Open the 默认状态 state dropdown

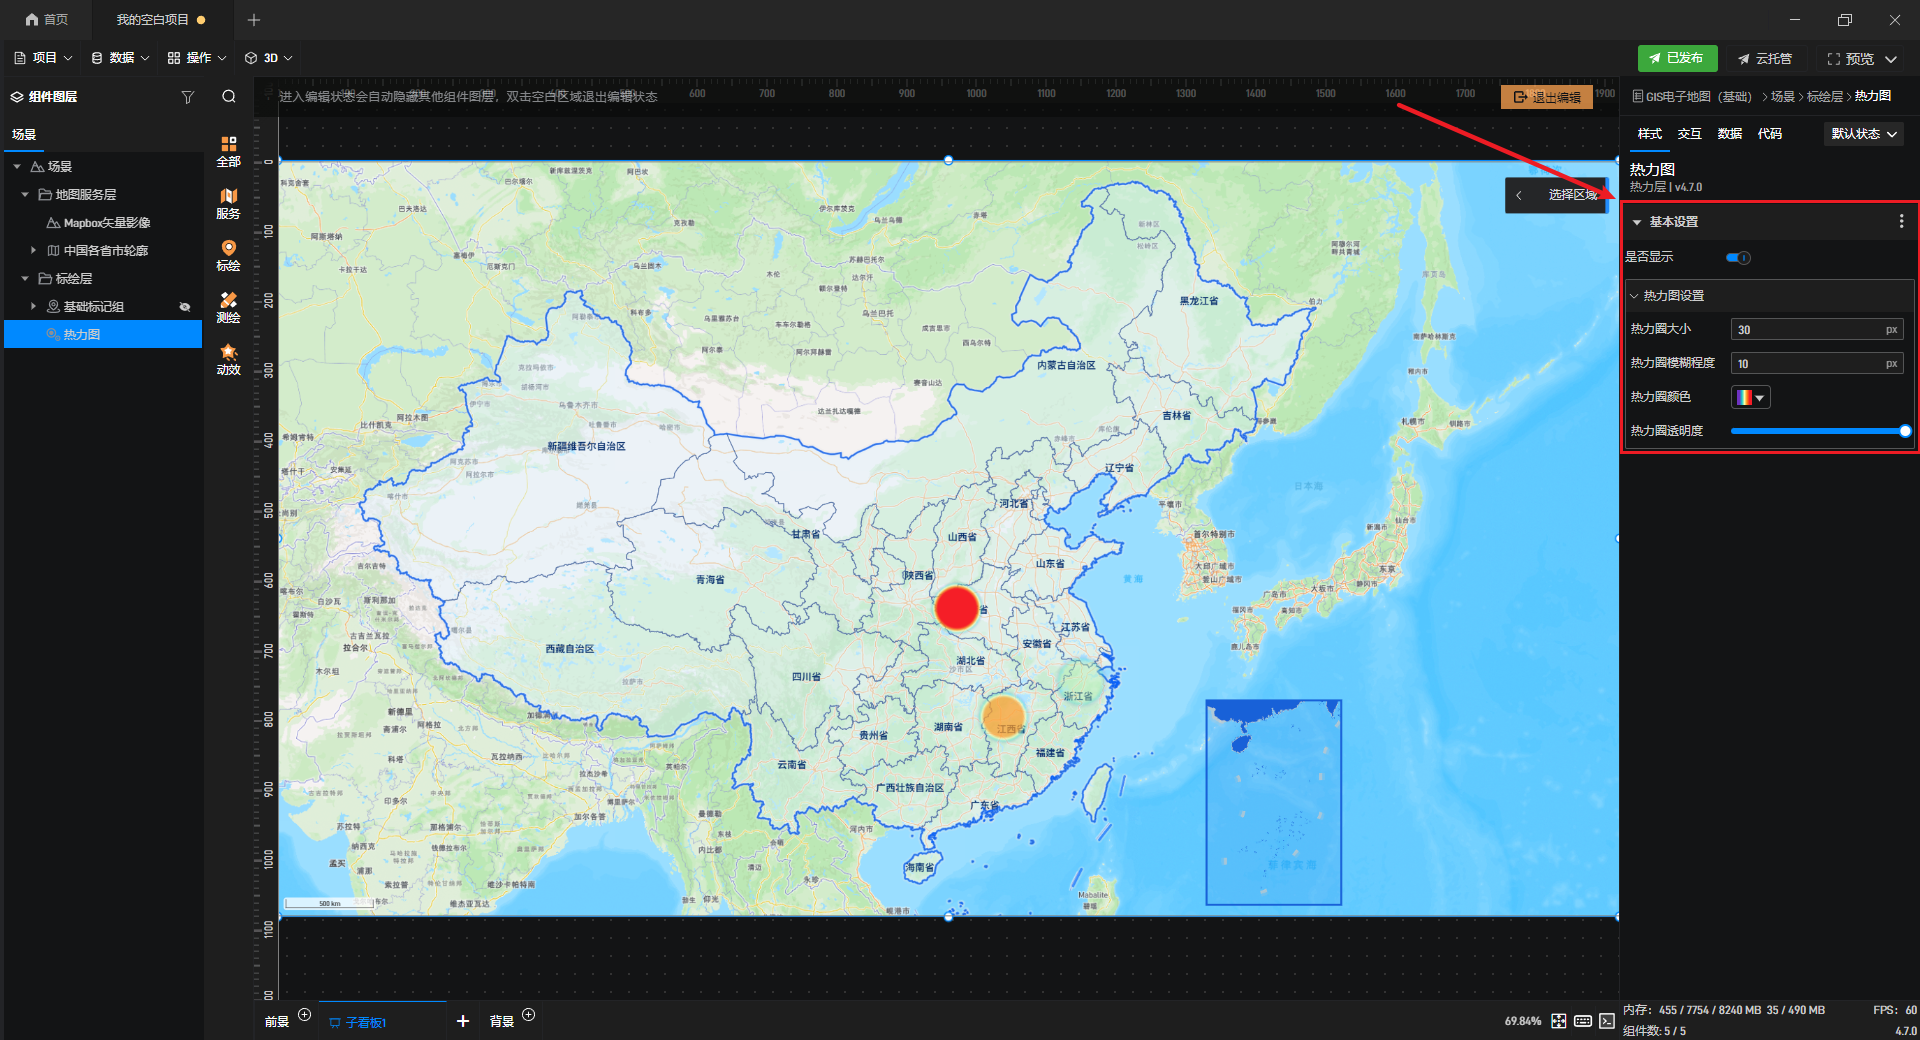pos(1863,134)
